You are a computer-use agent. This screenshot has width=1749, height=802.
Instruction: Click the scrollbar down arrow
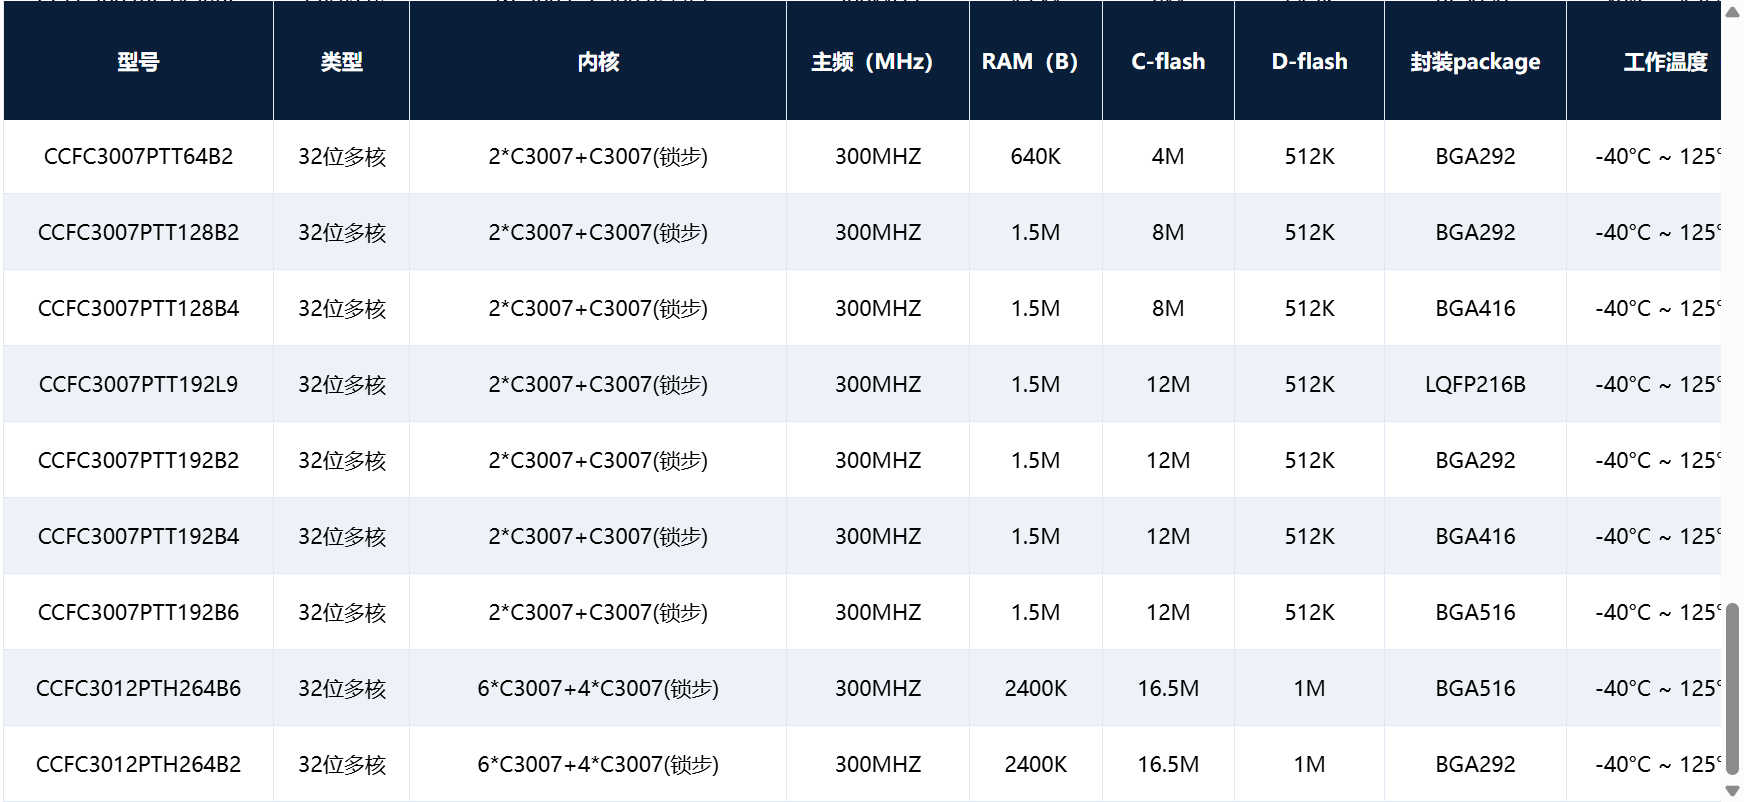point(1732,791)
